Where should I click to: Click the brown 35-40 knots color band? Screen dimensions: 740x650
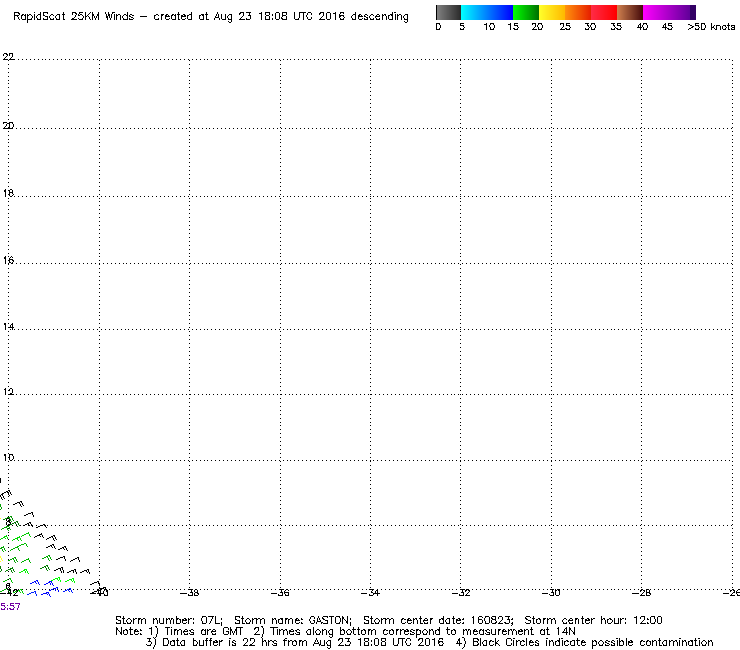[630, 12]
